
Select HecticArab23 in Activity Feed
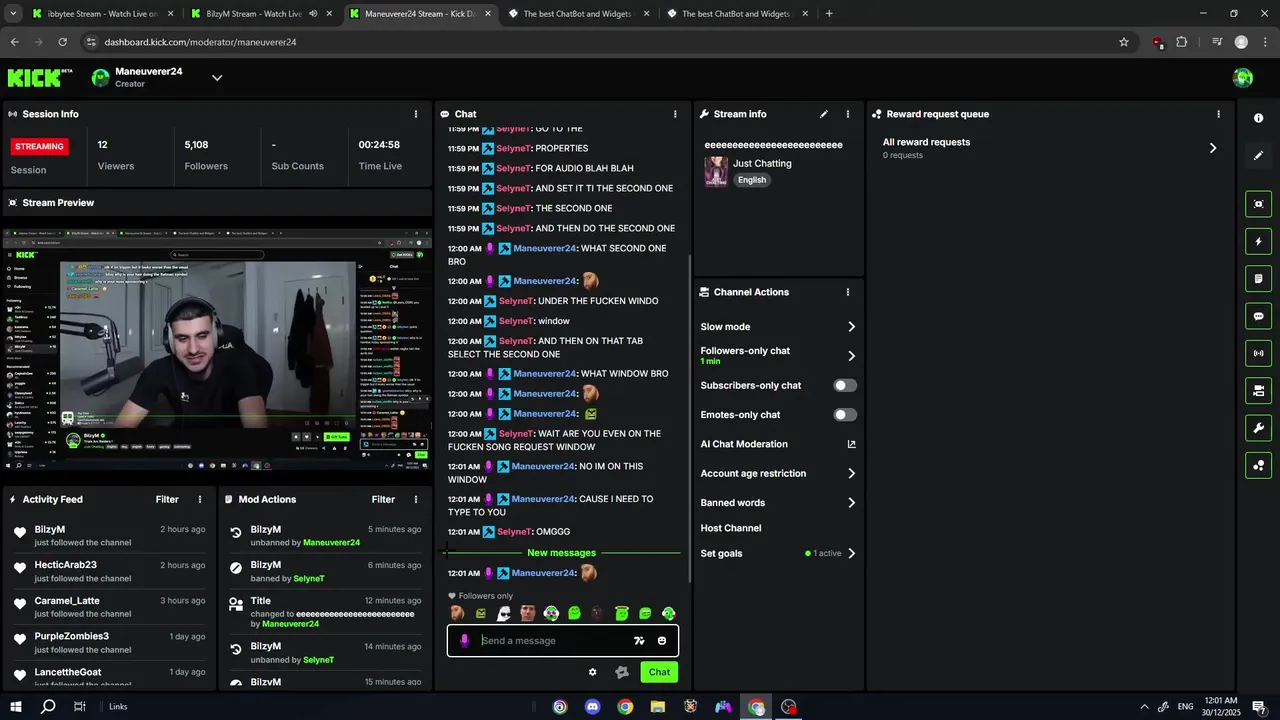click(66, 565)
